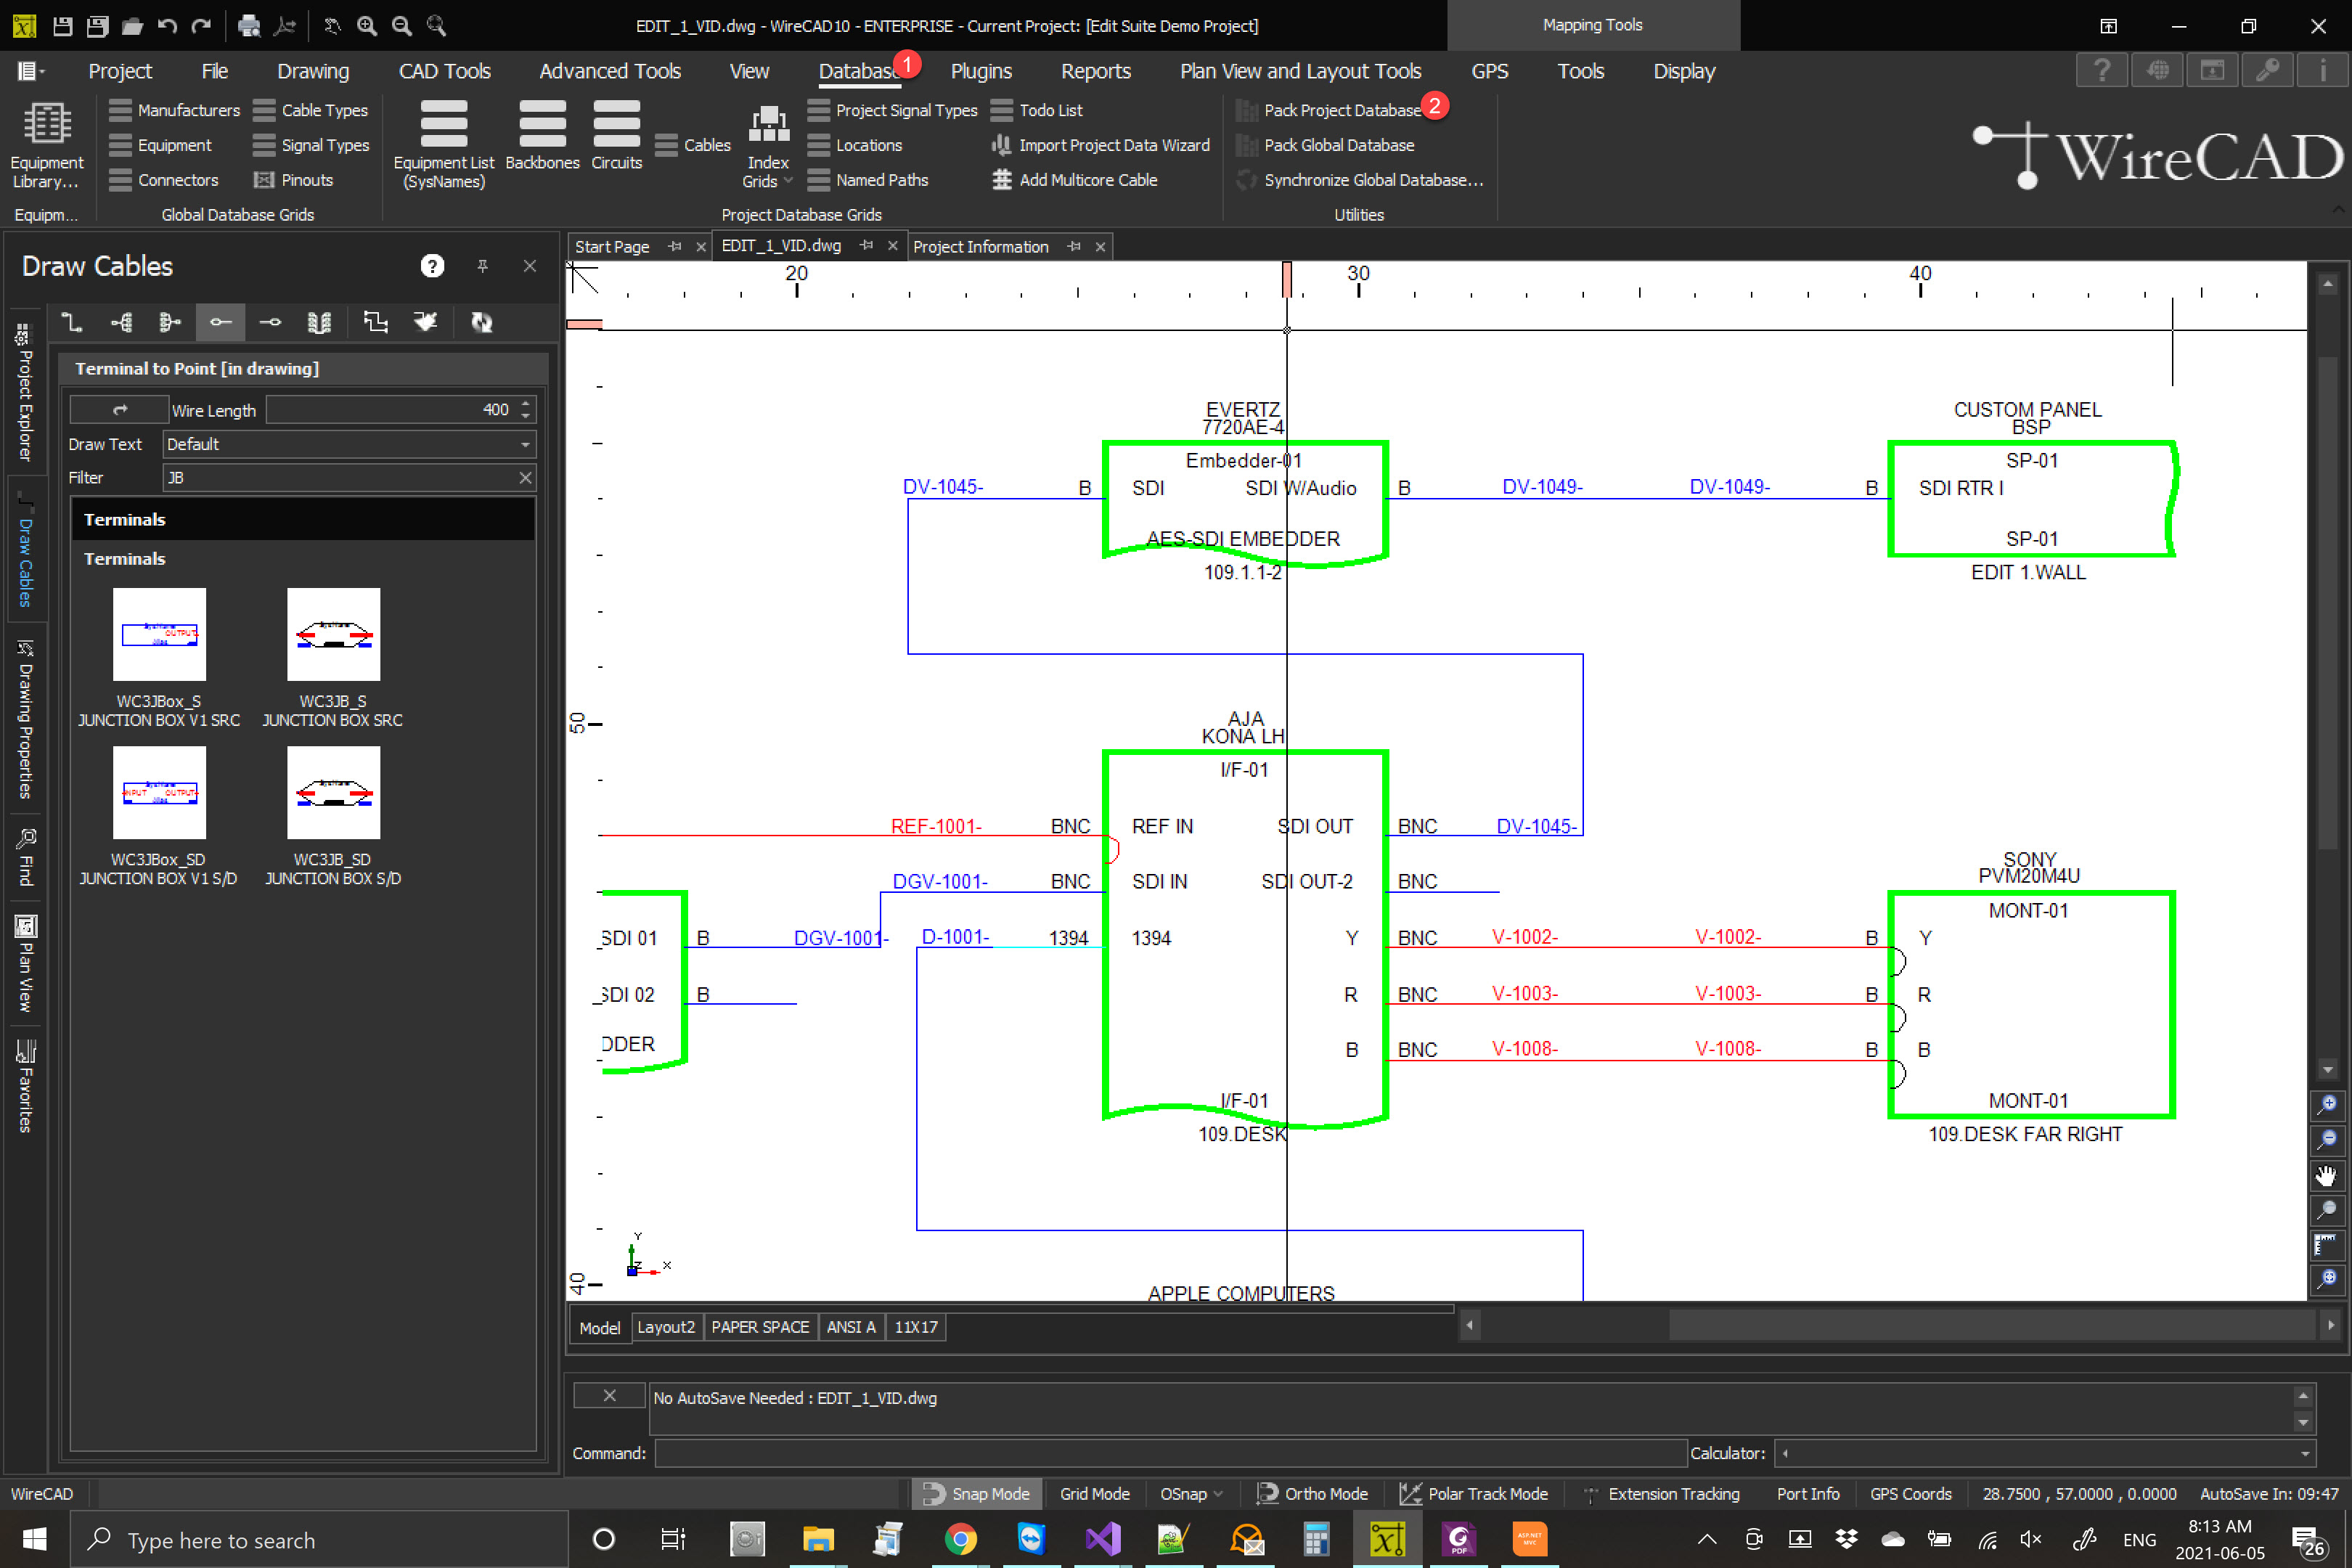2352x1568 pixels.
Task: Open the Equipment Library
Action: point(47,145)
